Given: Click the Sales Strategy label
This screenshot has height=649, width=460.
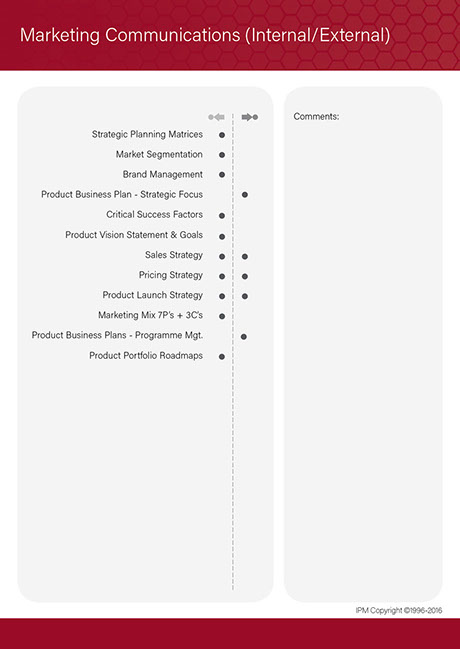Looking at the screenshot, I should click(x=174, y=255).
